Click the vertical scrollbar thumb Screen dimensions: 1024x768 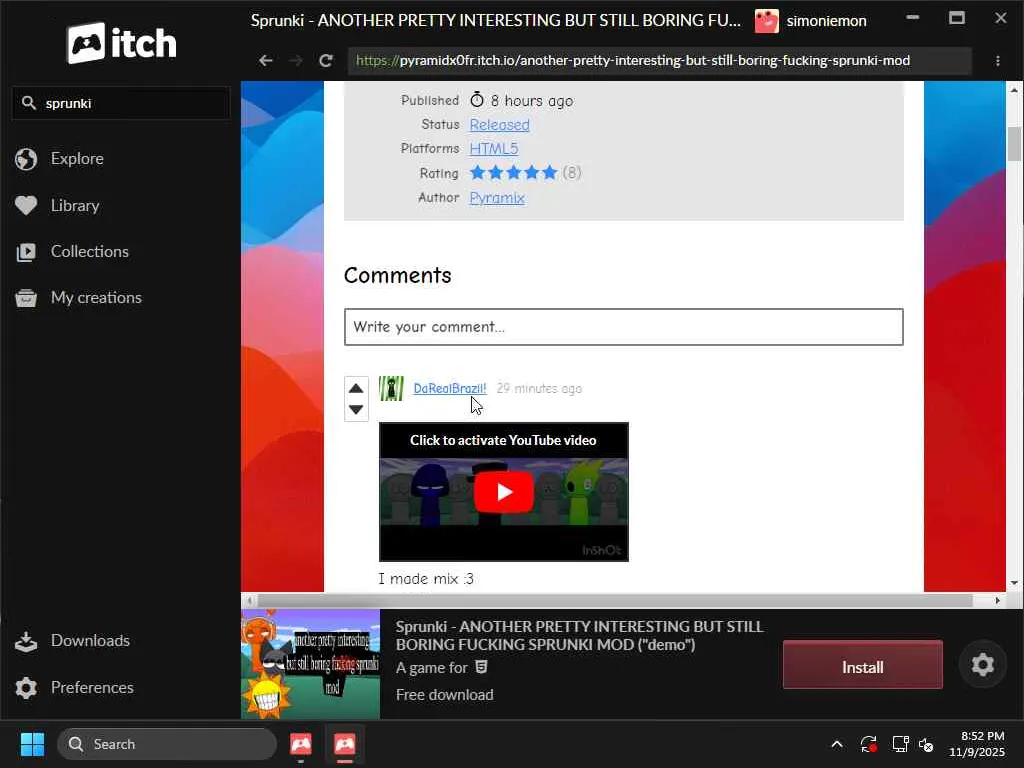pyautogui.click(x=1014, y=144)
